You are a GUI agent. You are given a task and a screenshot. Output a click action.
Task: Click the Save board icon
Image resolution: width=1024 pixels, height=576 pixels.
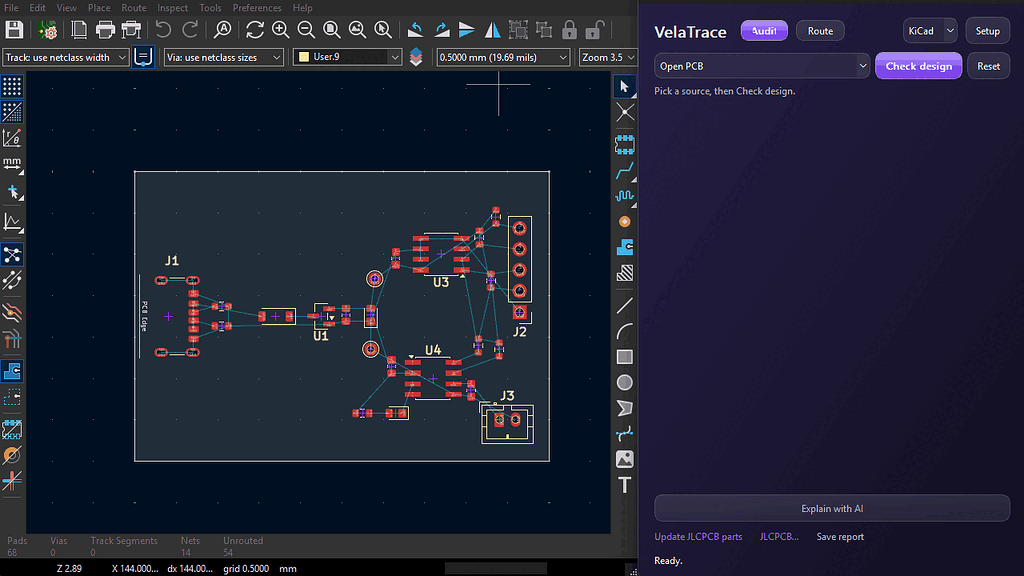(x=14, y=30)
